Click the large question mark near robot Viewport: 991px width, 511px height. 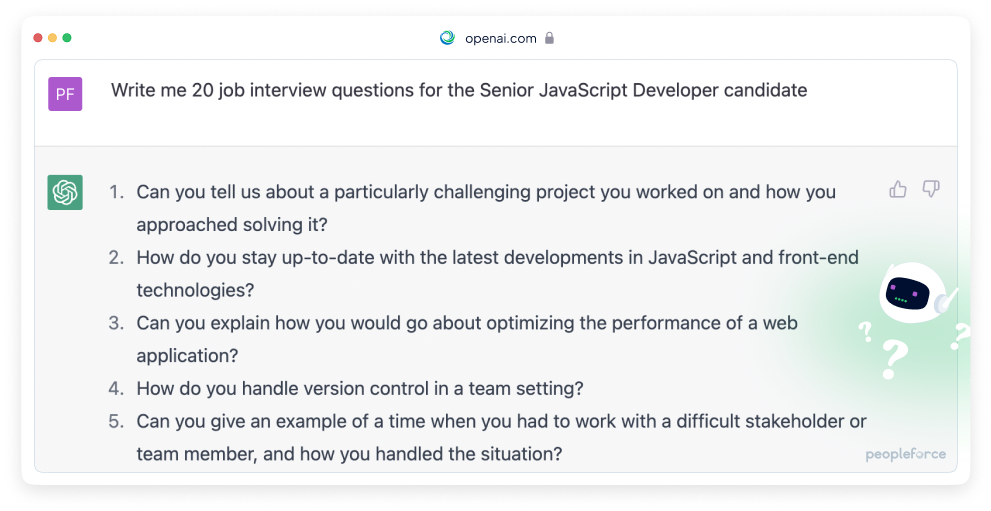pyautogui.click(x=894, y=359)
